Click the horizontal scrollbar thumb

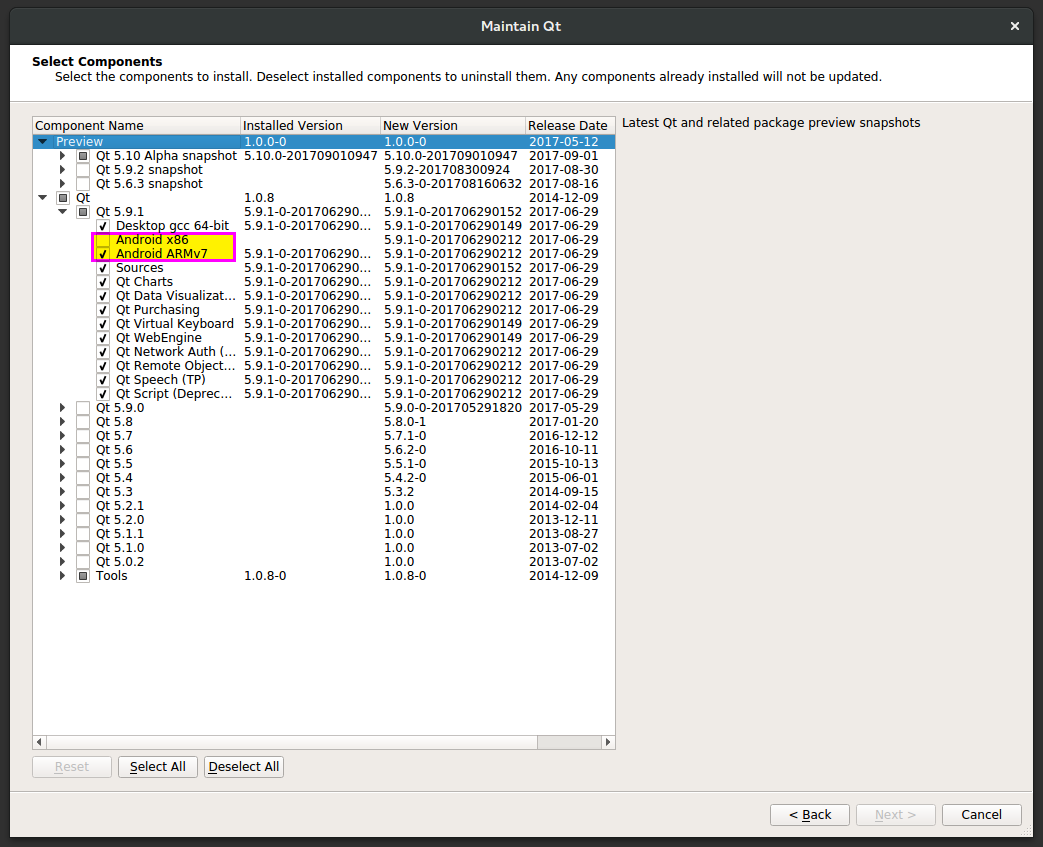tap(291, 742)
